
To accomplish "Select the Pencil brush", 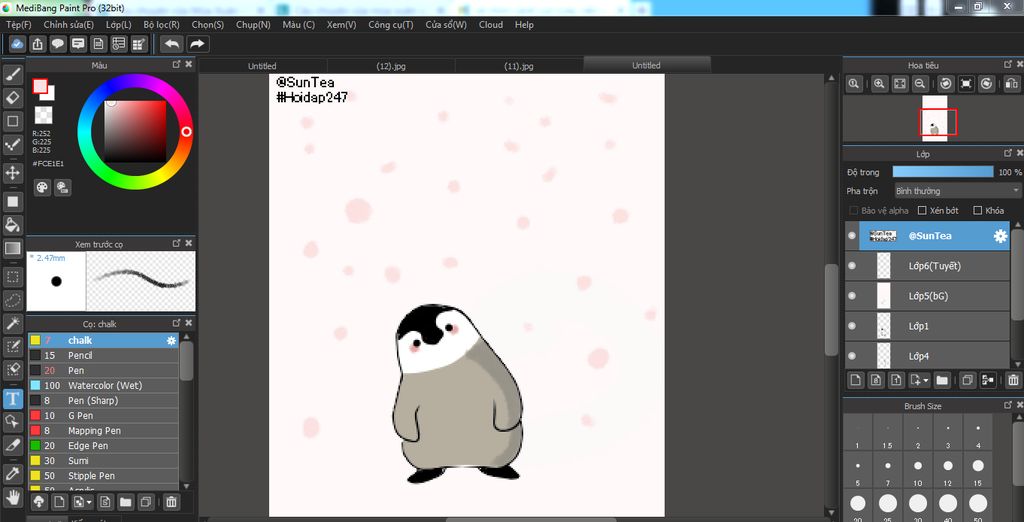I will [103, 355].
